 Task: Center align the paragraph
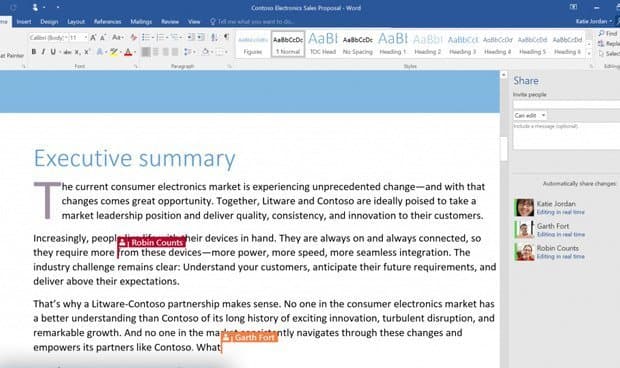pyautogui.click(x=156, y=52)
